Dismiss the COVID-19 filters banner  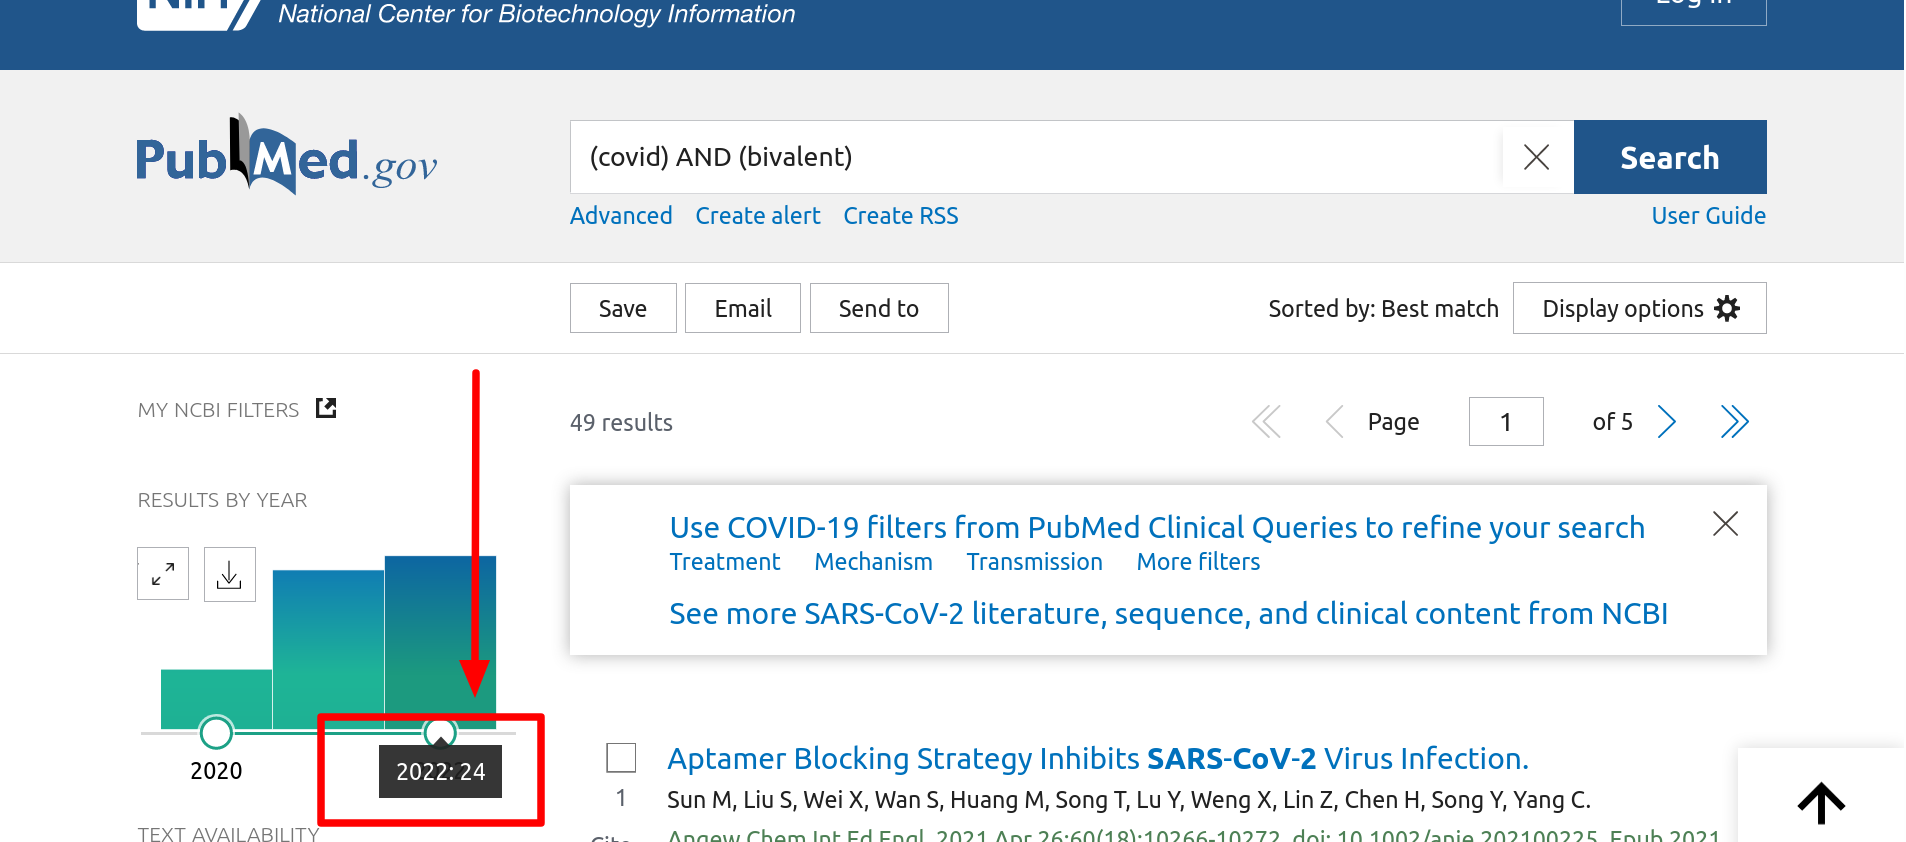[1725, 524]
